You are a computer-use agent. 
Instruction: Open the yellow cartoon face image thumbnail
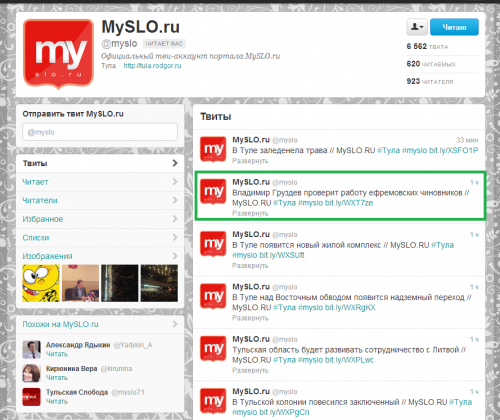tap(41, 283)
